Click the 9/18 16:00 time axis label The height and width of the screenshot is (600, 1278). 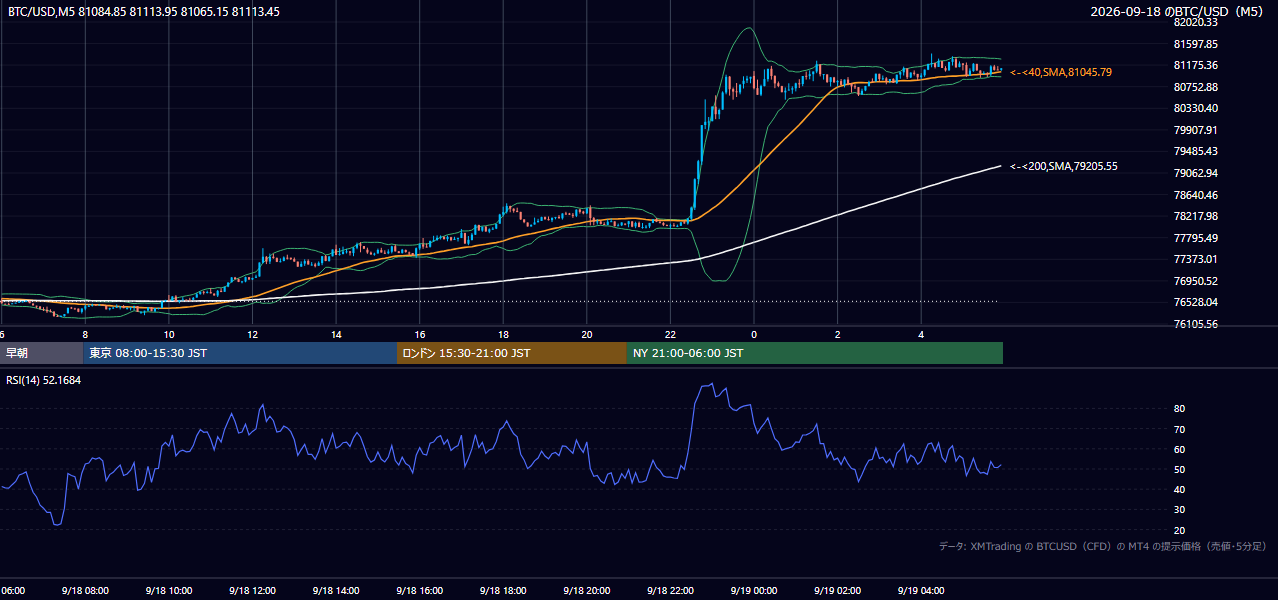click(420, 591)
